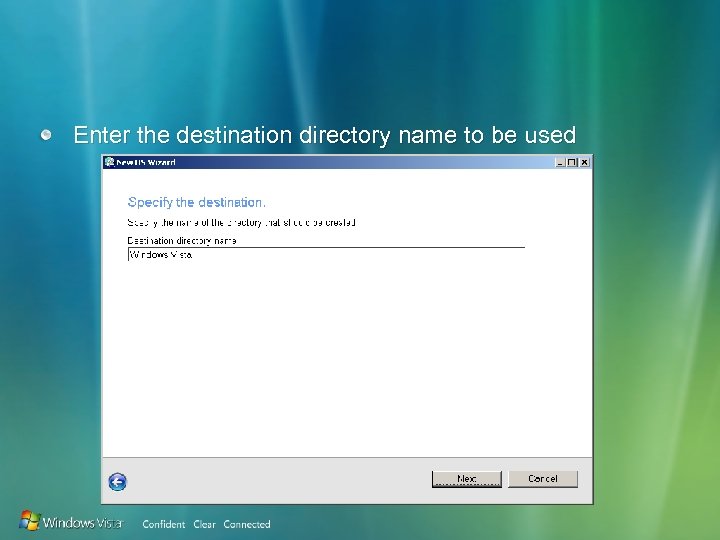The height and width of the screenshot is (540, 720).
Task: Focus the Destination directory name text field
Action: [326, 254]
